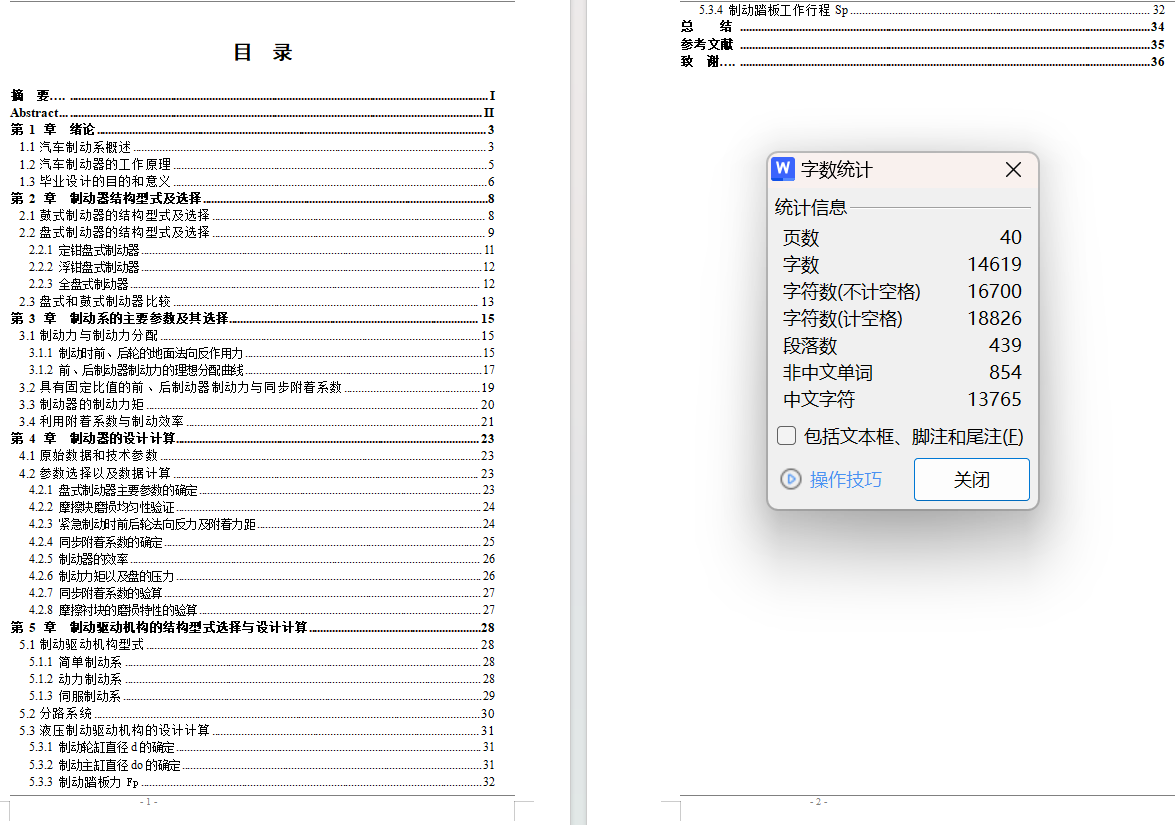Select the 非中文单词 854 row

[x=902, y=372]
